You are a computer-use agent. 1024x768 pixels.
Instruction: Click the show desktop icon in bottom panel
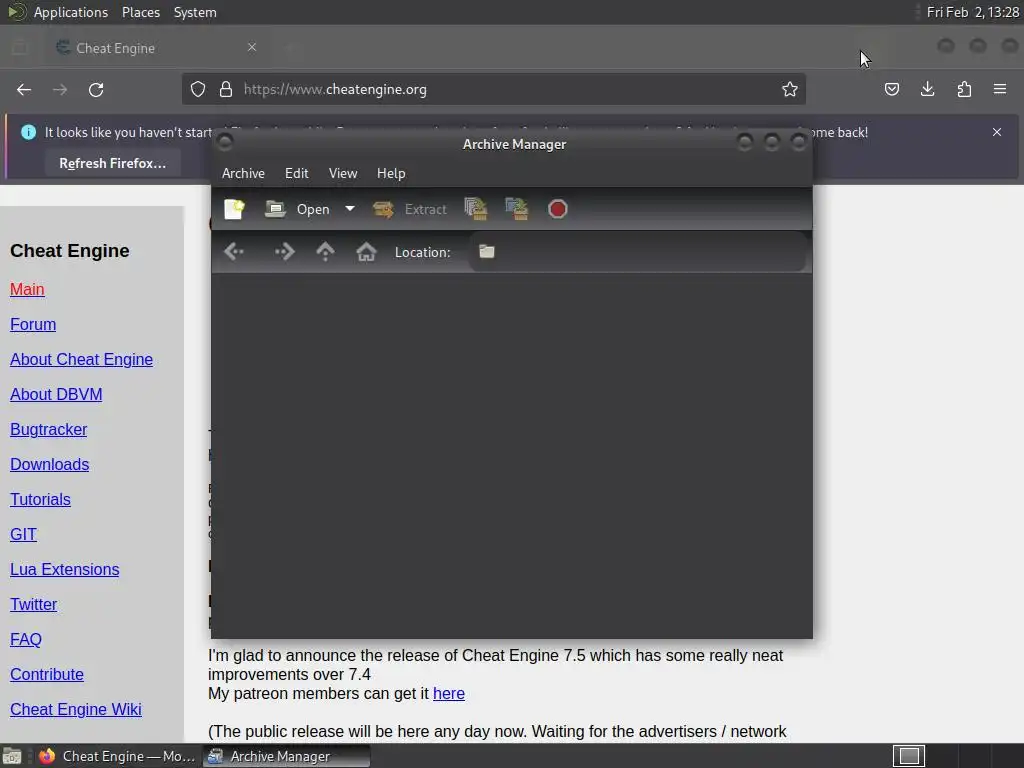tap(12, 756)
